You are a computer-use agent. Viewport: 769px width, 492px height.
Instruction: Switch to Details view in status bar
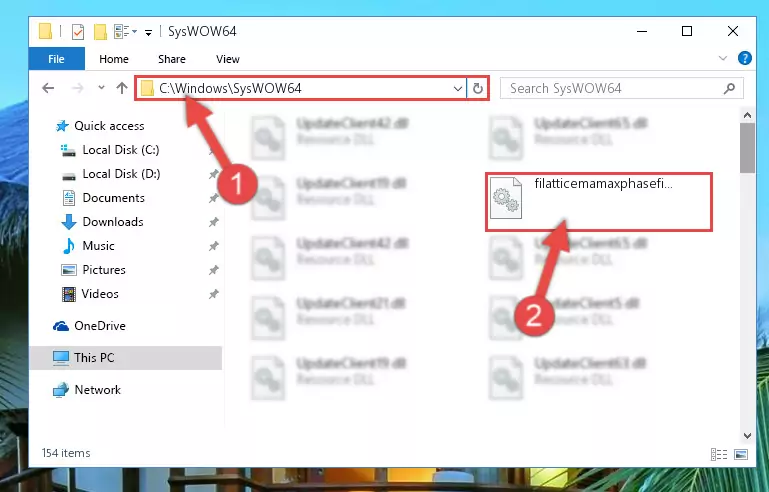pyautogui.click(x=719, y=454)
